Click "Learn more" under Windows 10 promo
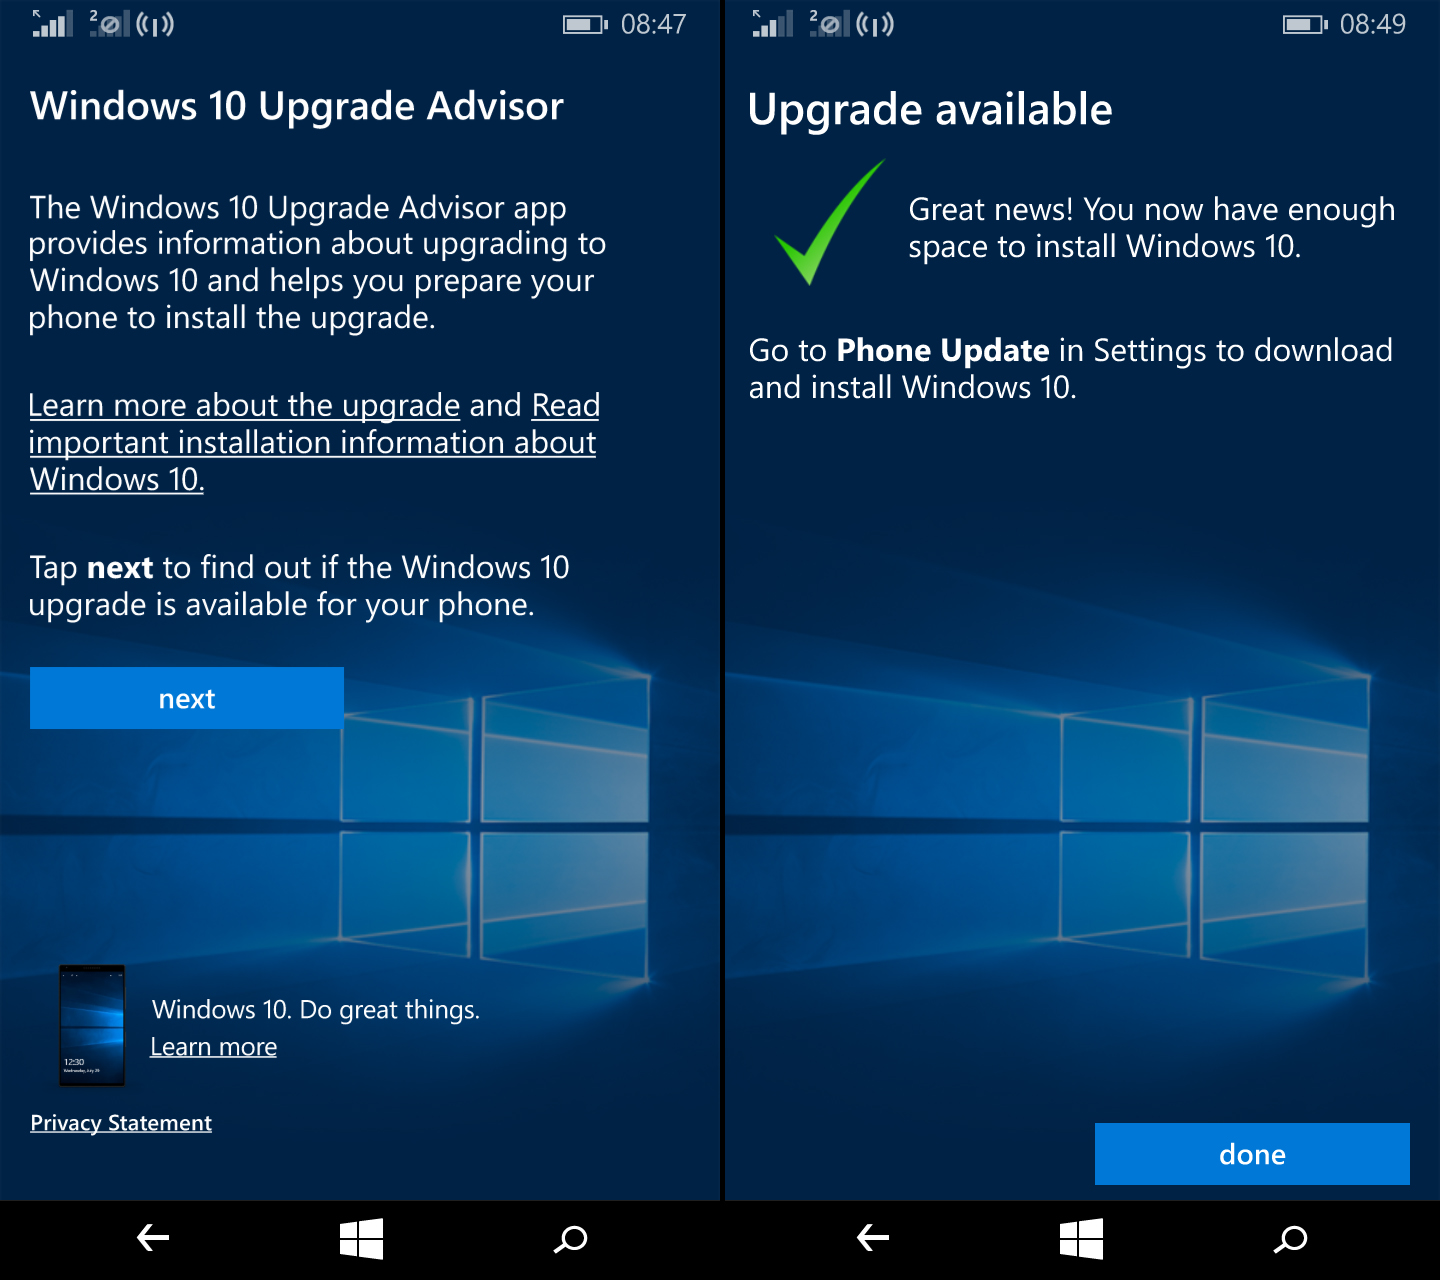Image resolution: width=1440 pixels, height=1280 pixels. point(213,1046)
